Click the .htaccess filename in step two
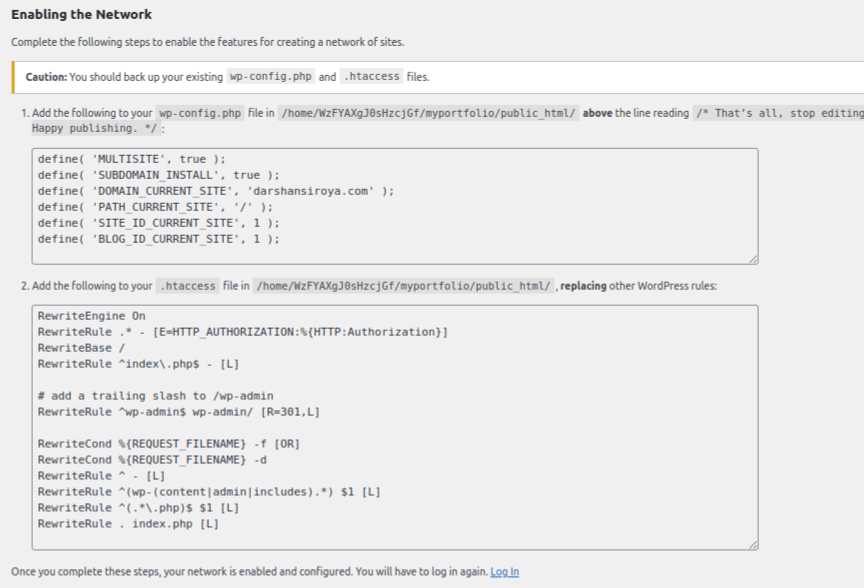 coord(187,286)
